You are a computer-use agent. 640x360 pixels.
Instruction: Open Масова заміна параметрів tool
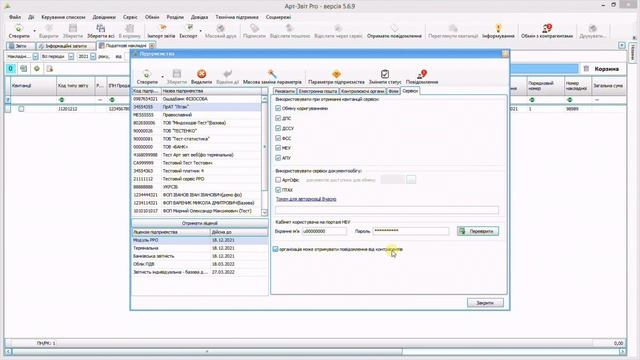coord(272,77)
